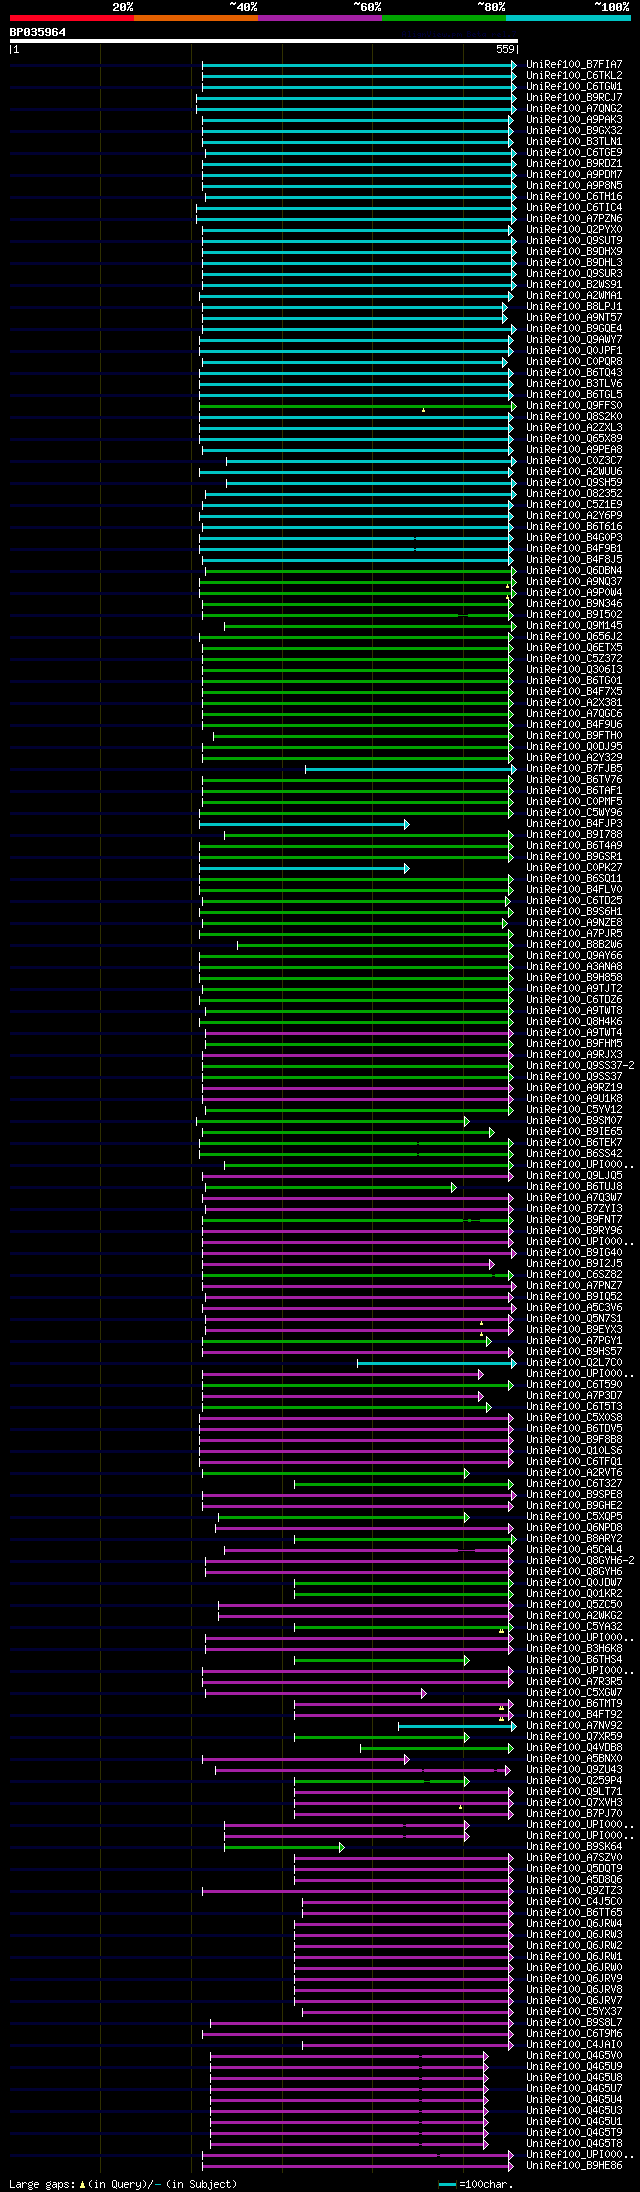Select the UniRef100_A9NZE8 label
640x2192 pixels.
pyautogui.click(x=574, y=922)
